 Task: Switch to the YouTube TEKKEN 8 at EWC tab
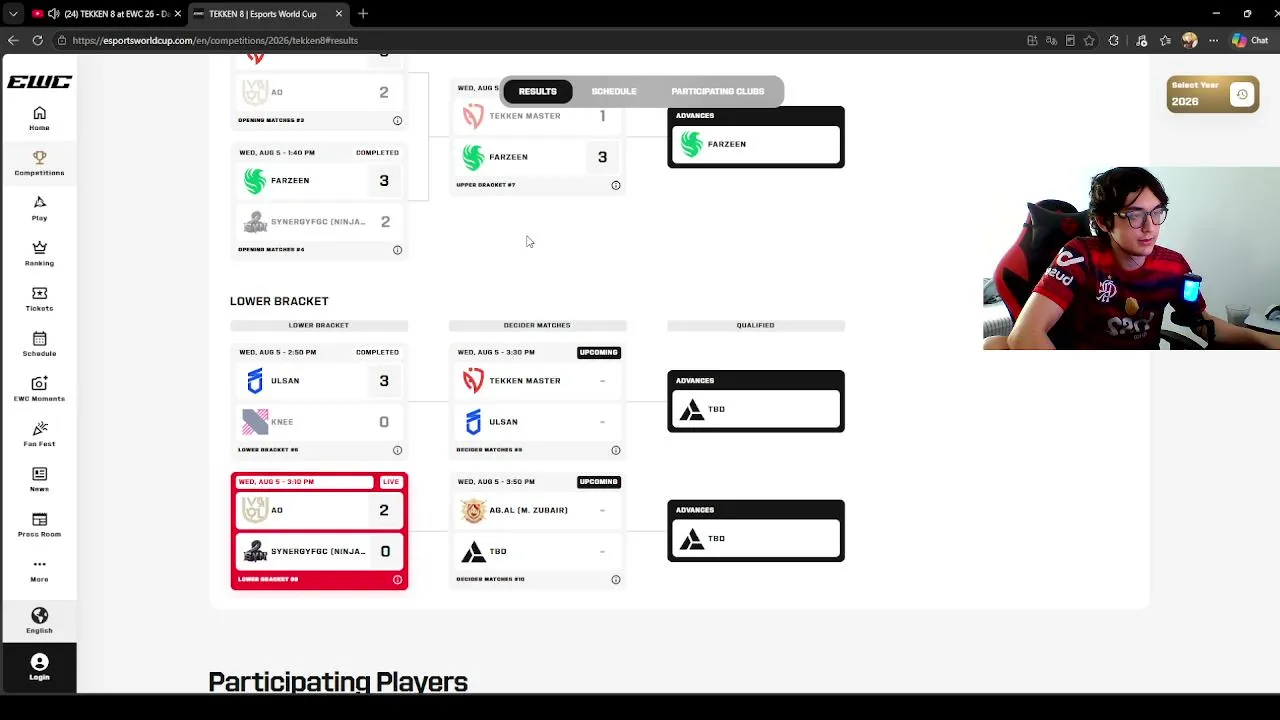coord(105,14)
